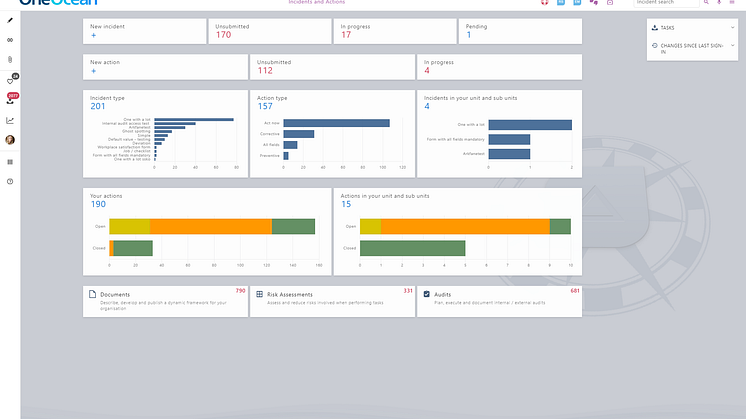746x419 pixels.
Task: Click the round icon at the bottom of the sidebar
Action: point(10,182)
